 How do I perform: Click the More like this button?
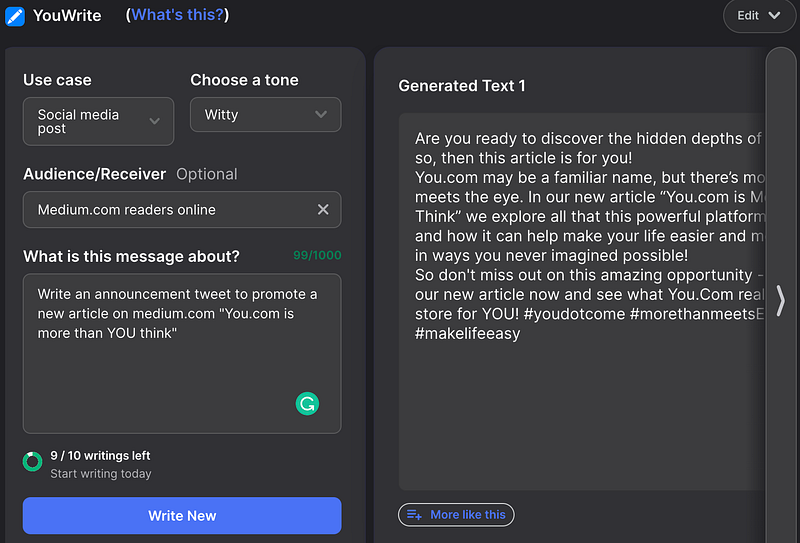457,515
